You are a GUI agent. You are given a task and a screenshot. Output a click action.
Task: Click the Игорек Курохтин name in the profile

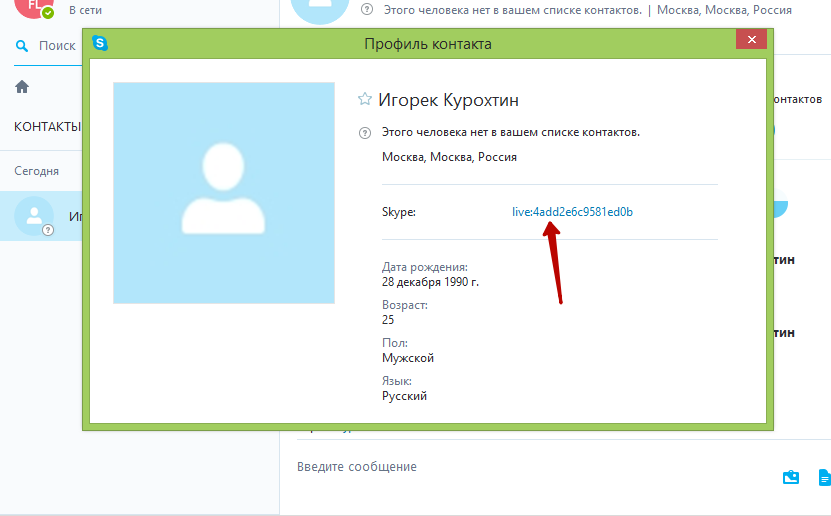(448, 100)
